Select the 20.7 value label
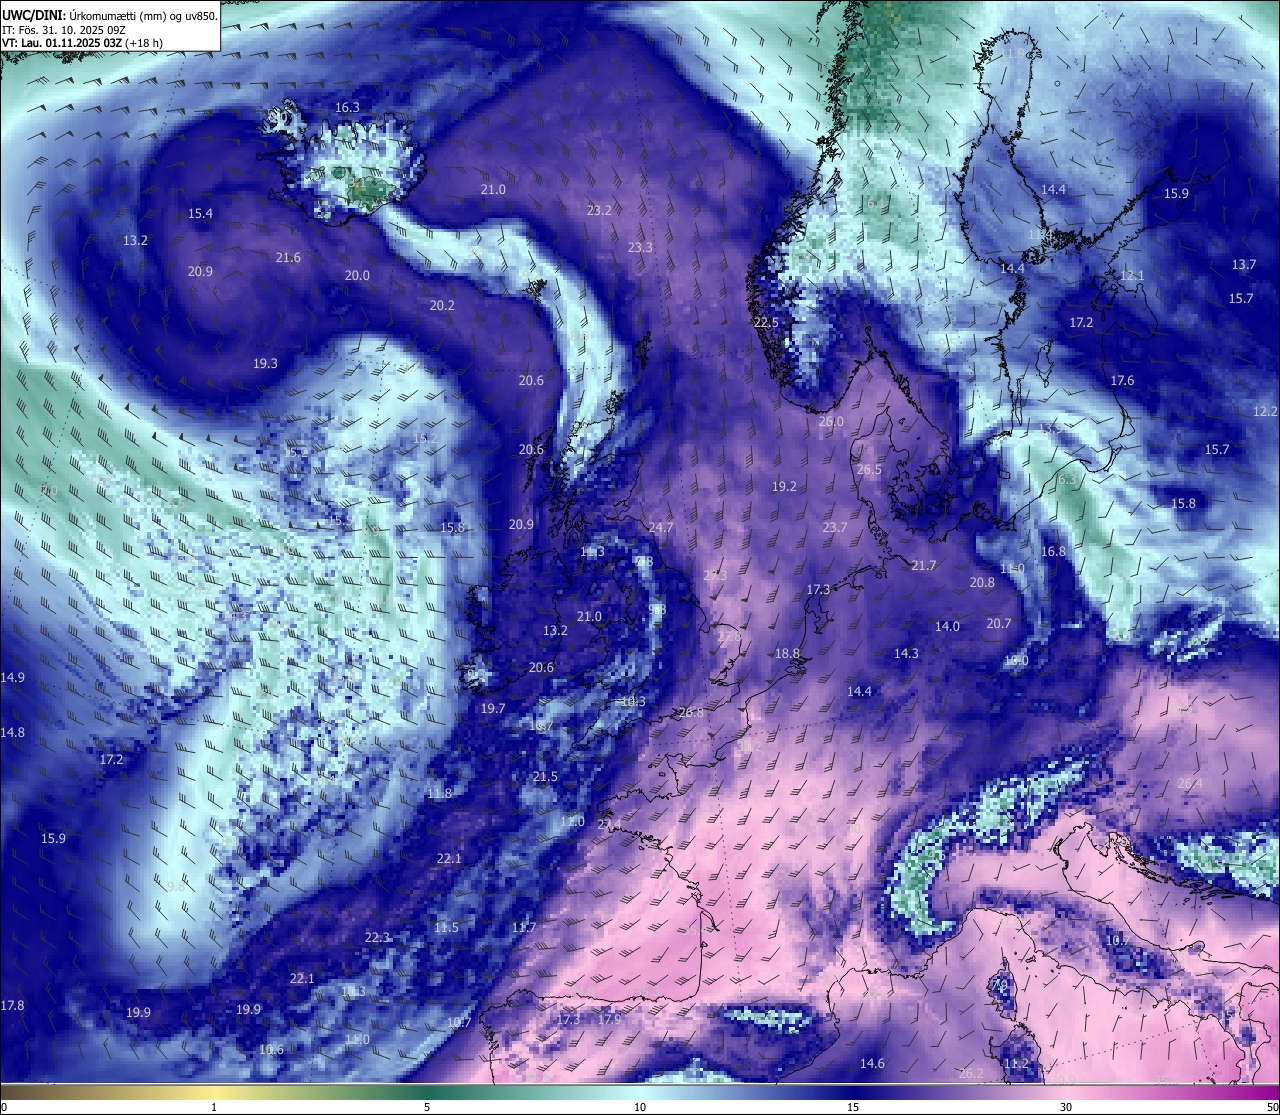Screen dimensions: 1280x1115 [x=998, y=623]
